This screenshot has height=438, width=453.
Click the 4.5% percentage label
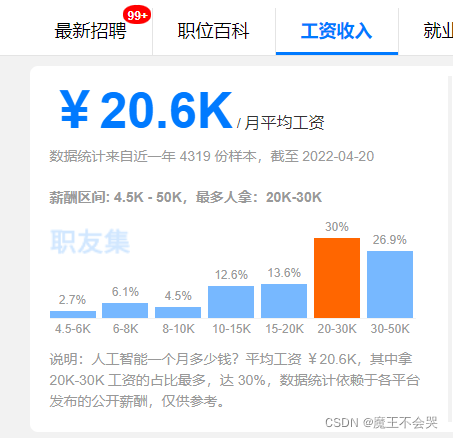pos(178,296)
